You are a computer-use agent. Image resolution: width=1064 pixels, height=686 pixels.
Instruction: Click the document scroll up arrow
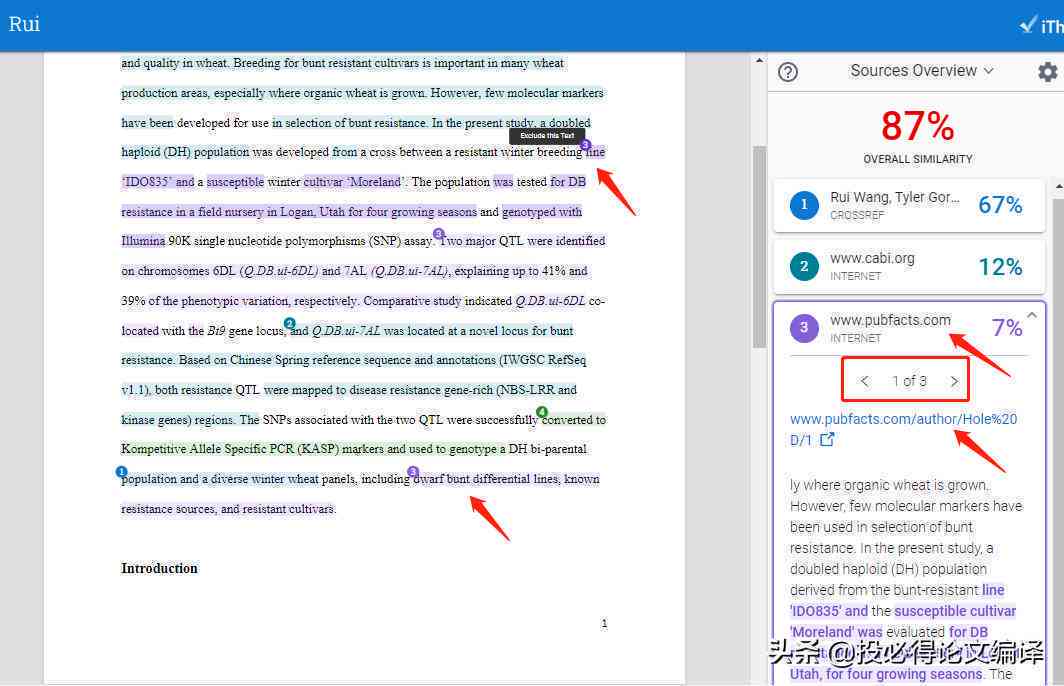(x=759, y=60)
